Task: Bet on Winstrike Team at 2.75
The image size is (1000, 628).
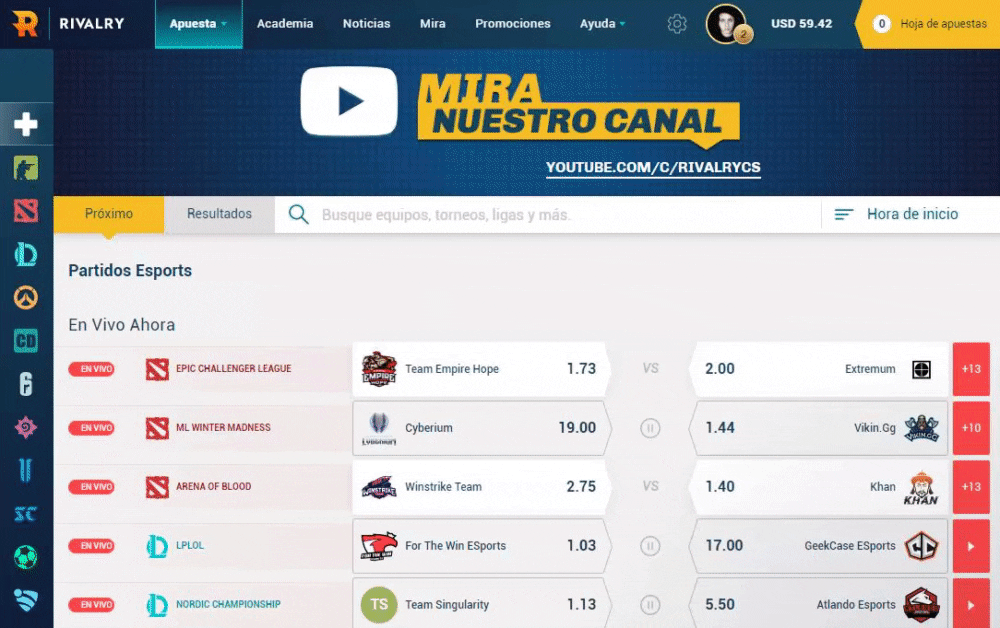Action: [482, 487]
